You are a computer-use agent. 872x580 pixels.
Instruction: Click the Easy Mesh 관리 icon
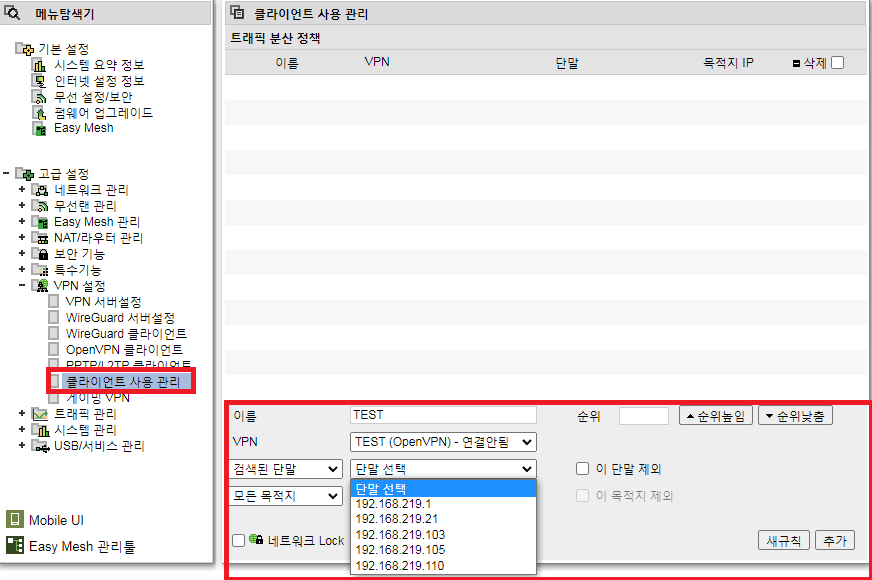[x=40, y=222]
